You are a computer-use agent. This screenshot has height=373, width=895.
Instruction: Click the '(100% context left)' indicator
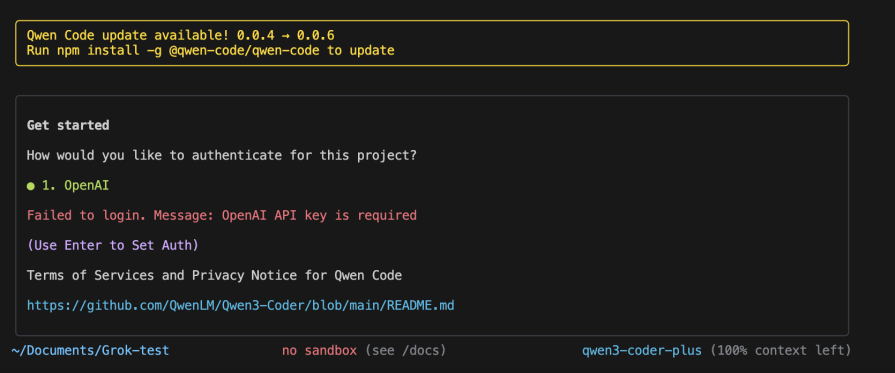780,350
